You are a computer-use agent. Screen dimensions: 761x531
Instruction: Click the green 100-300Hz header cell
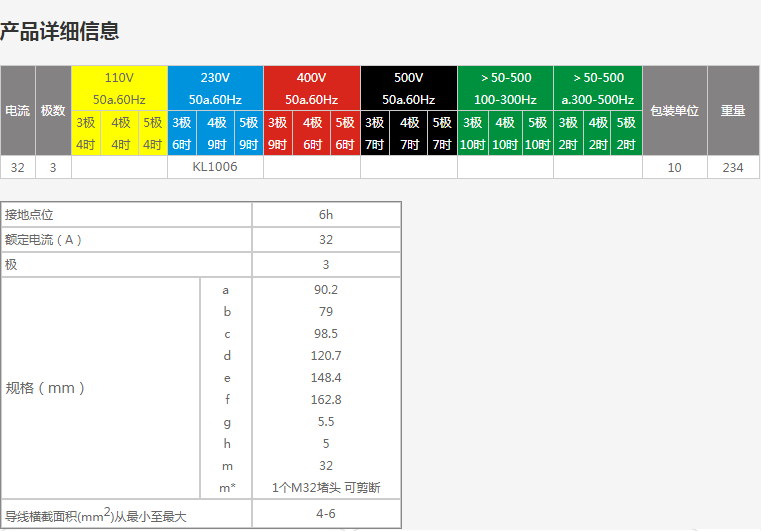pos(505,88)
